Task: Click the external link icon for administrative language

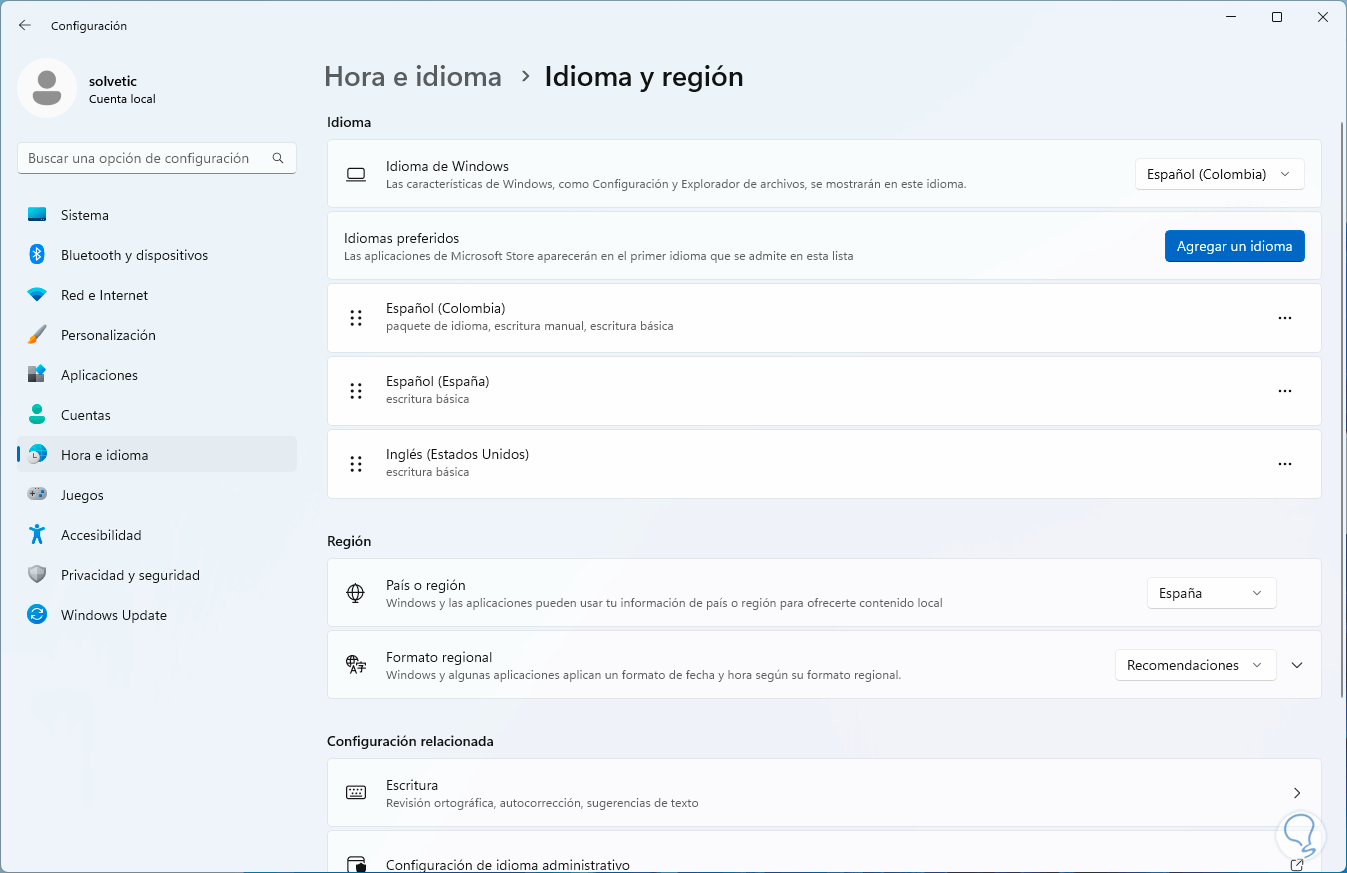Action: 1297,865
